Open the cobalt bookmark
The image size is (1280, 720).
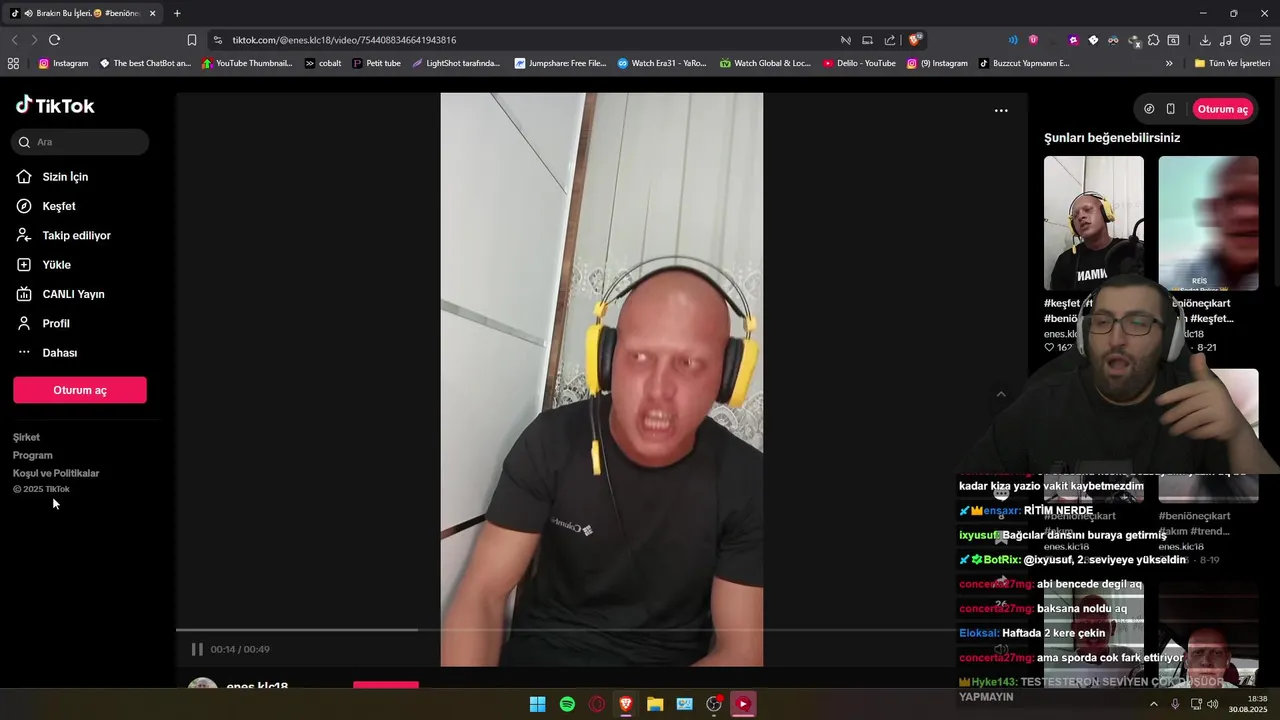[x=323, y=63]
